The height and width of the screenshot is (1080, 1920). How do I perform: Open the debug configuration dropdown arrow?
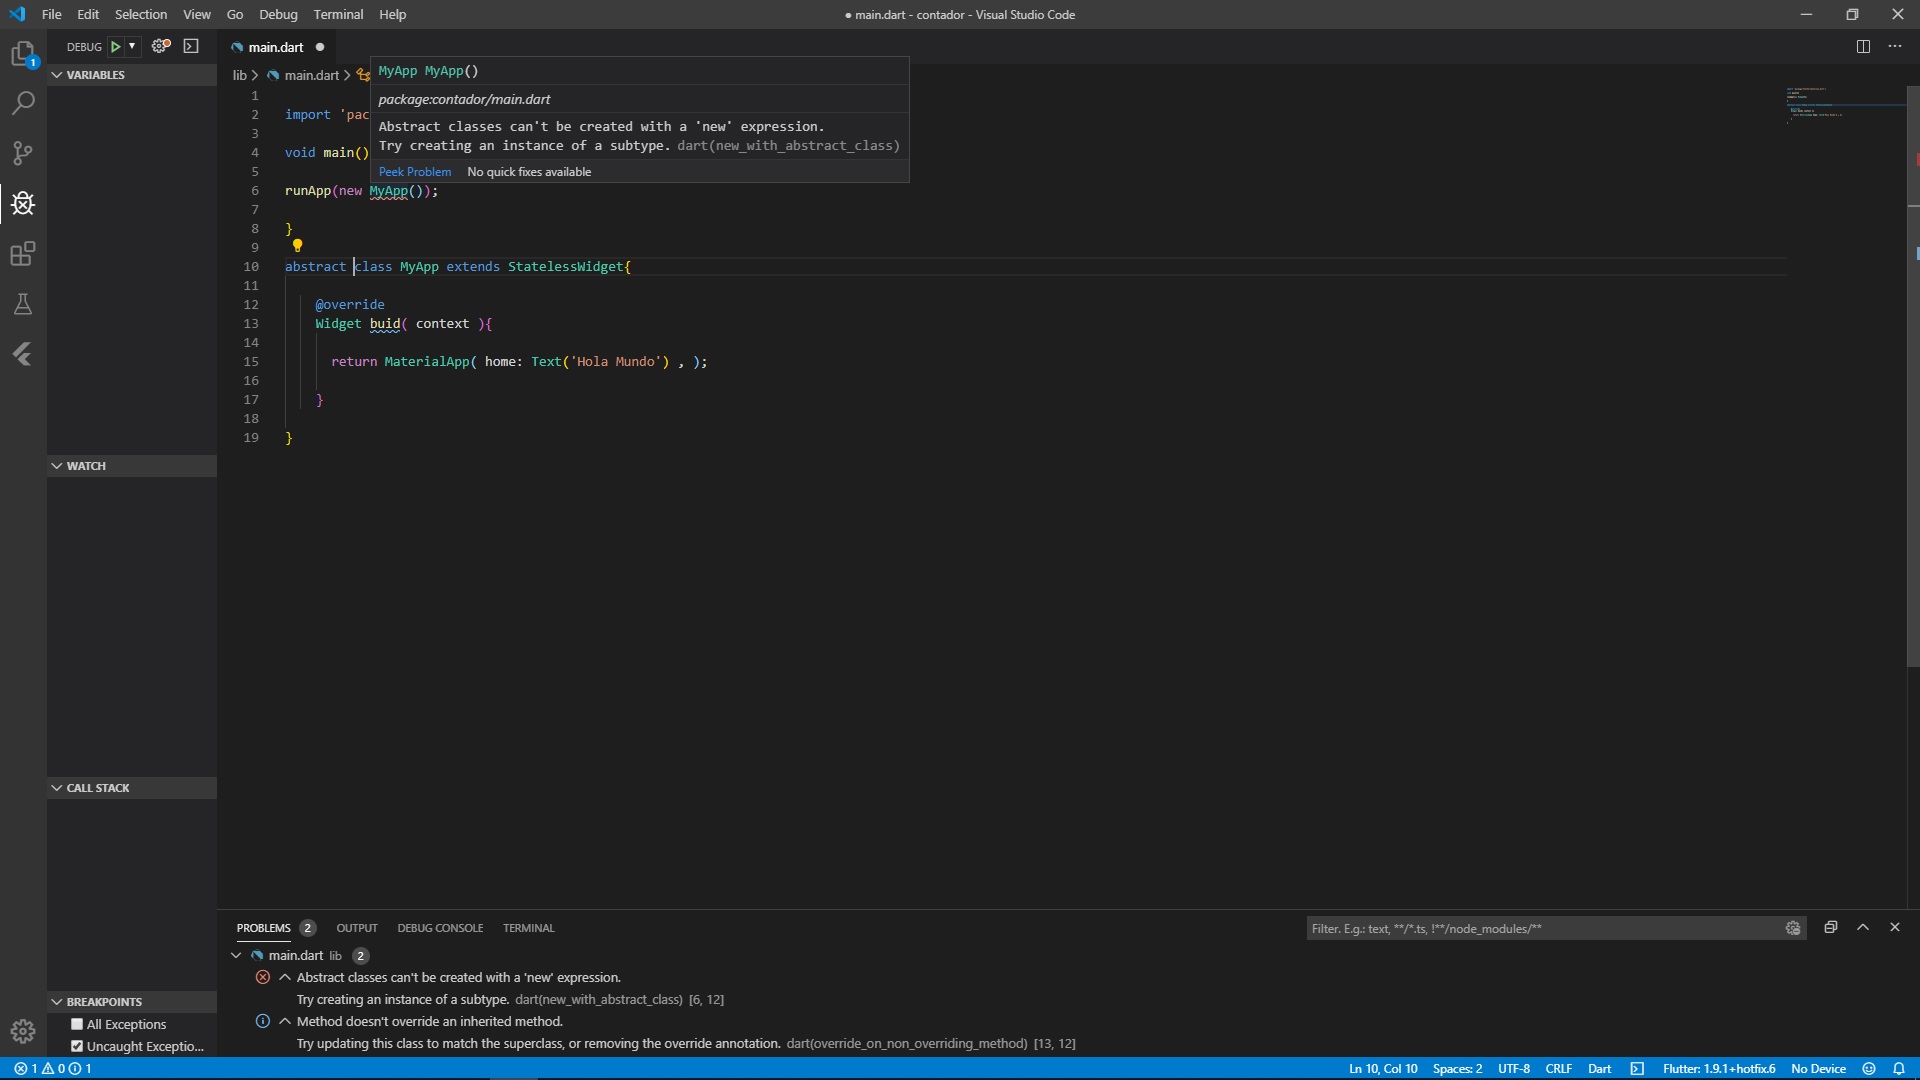(132, 46)
